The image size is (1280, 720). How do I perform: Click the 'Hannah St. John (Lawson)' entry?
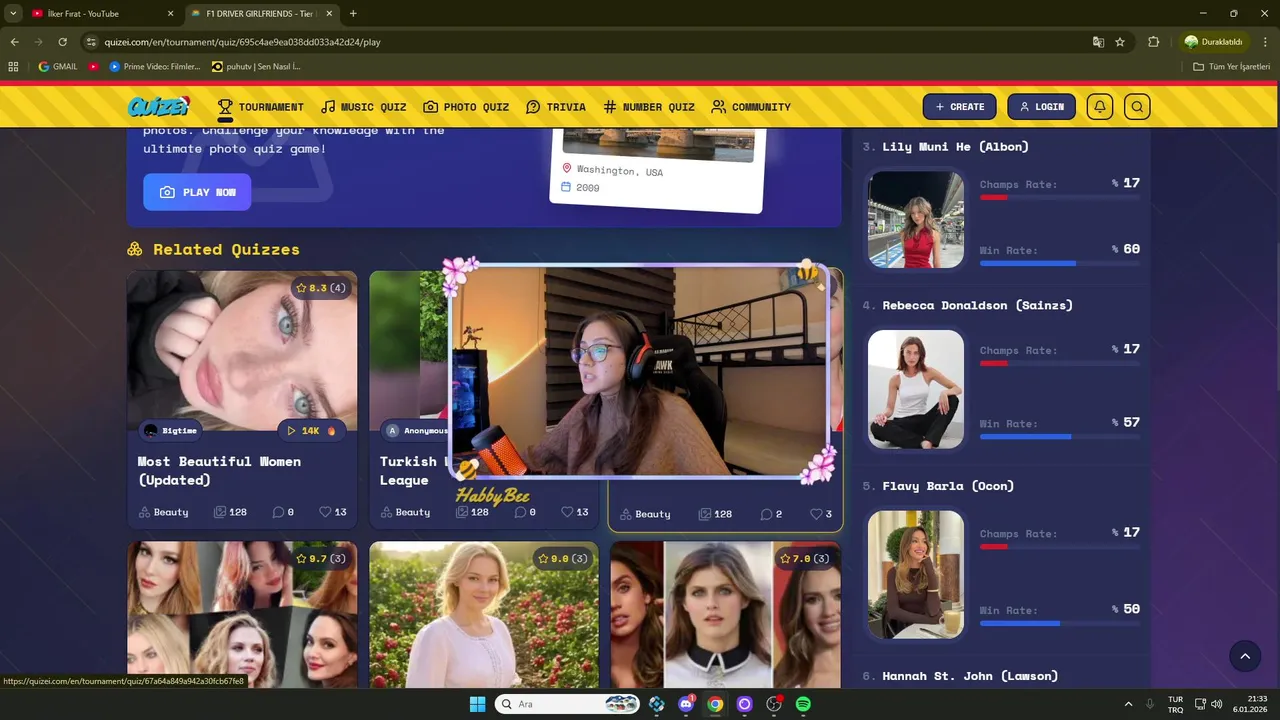[x=969, y=676]
